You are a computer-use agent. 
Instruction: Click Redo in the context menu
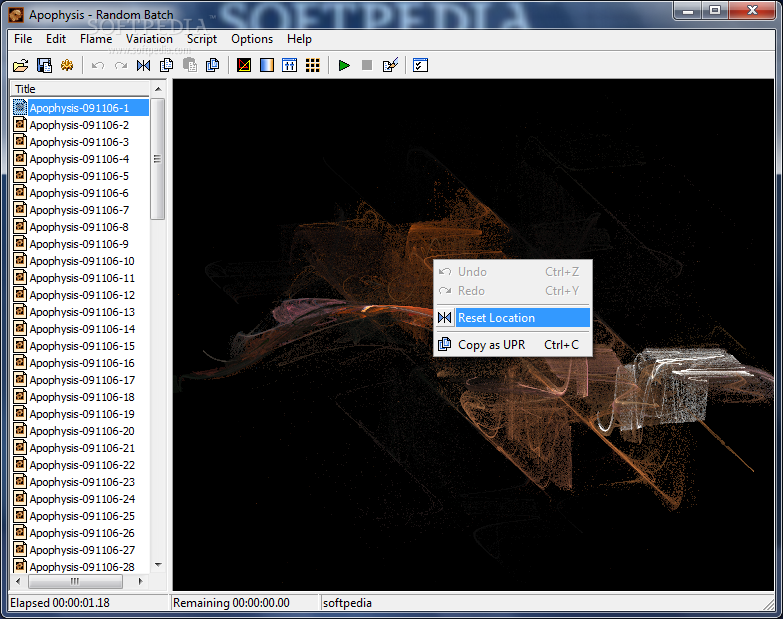(513, 291)
